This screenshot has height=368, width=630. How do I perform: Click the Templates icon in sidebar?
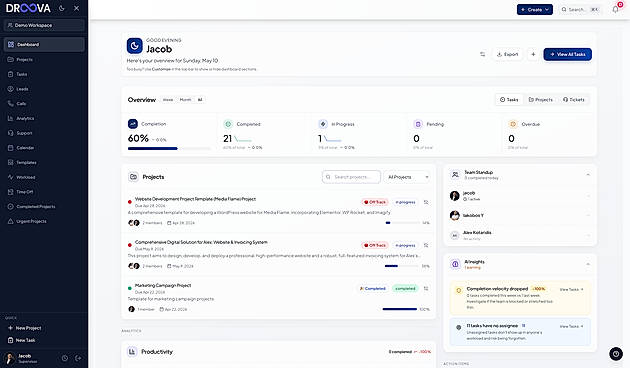coord(10,162)
